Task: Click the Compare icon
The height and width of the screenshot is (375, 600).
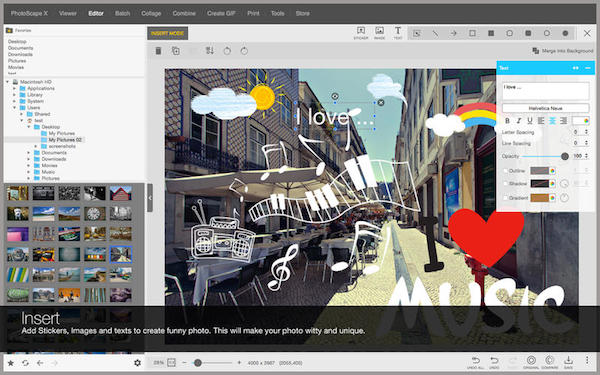Action: tap(550, 362)
